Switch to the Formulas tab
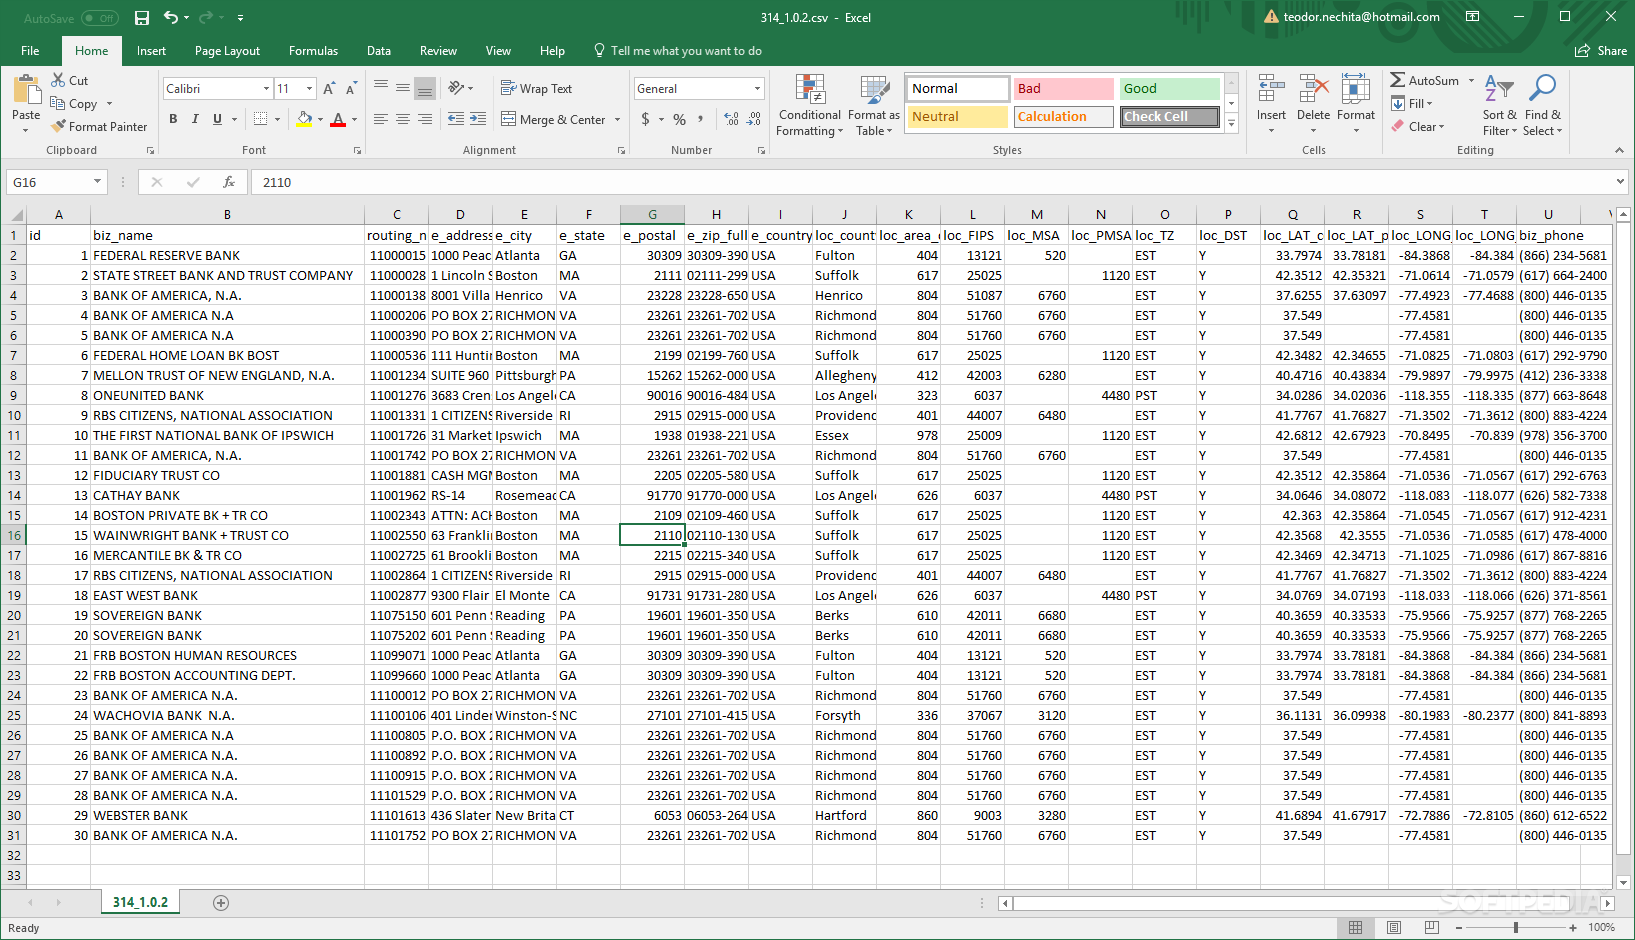This screenshot has width=1635, height=940. click(313, 51)
